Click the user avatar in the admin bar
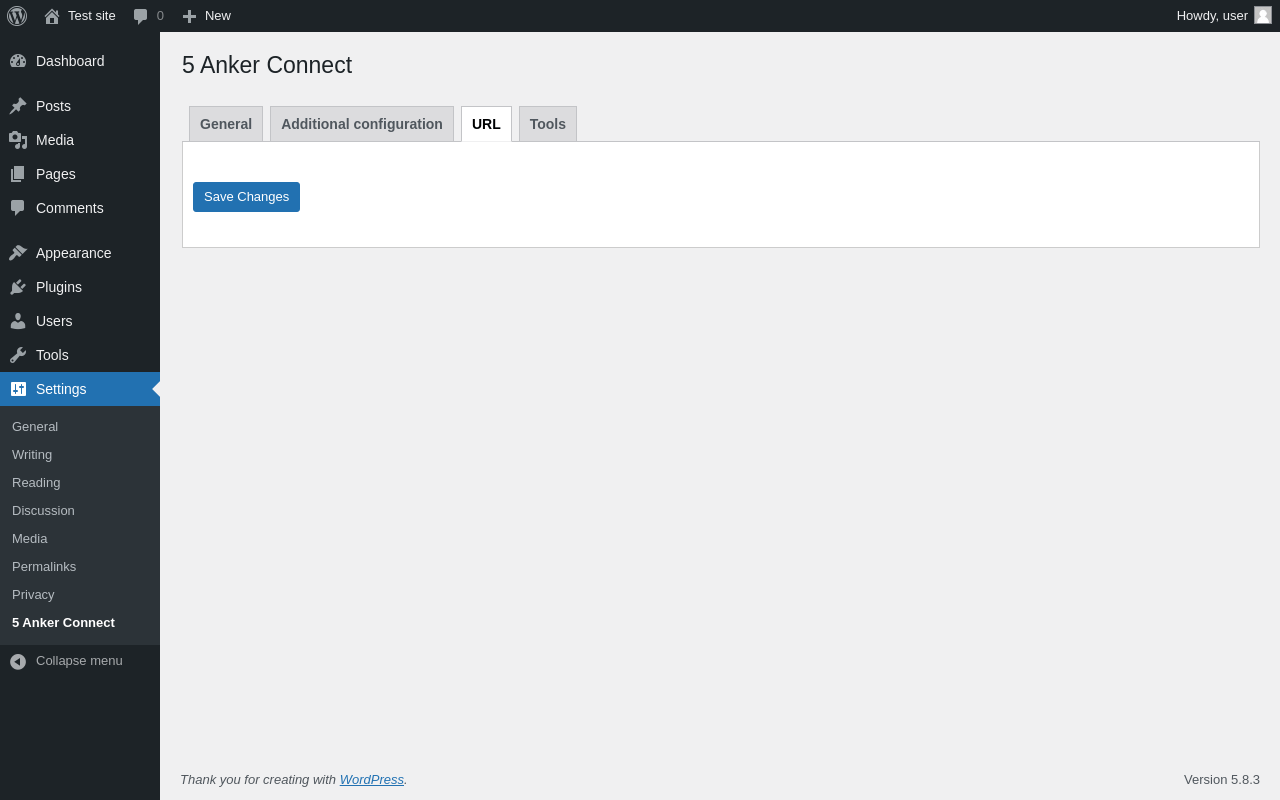This screenshot has width=1280, height=800. 1263,15
